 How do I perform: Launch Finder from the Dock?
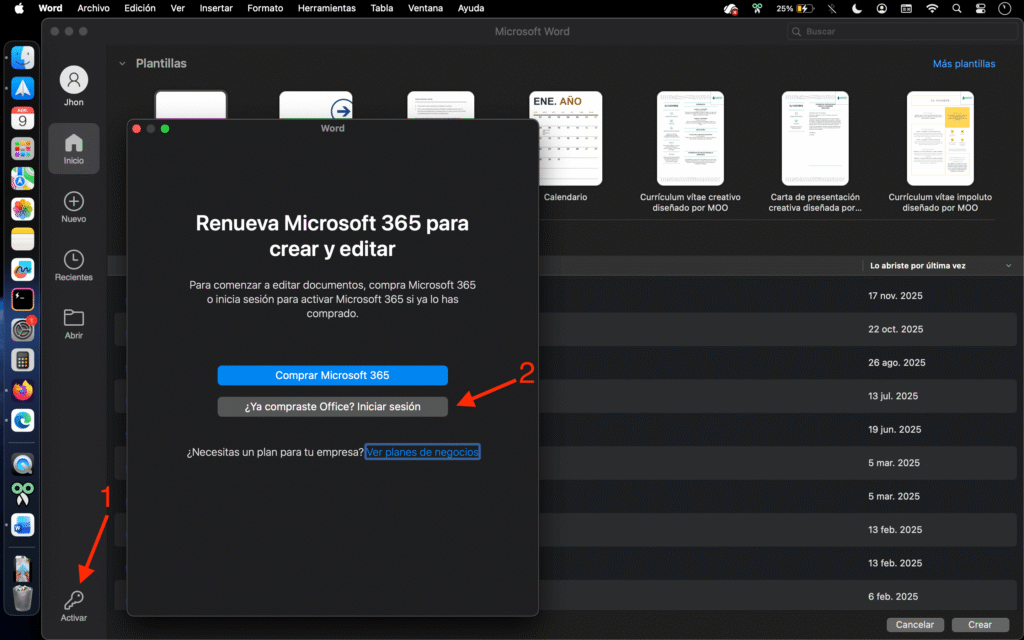click(x=22, y=58)
